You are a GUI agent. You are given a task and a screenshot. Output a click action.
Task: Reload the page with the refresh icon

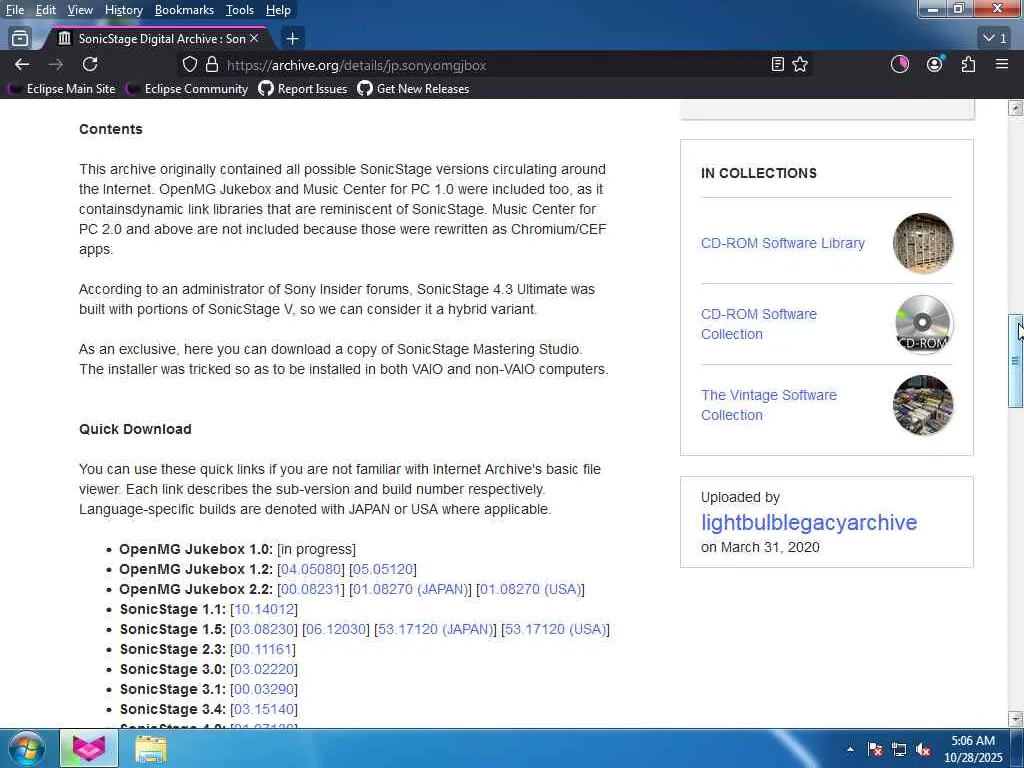coord(90,64)
